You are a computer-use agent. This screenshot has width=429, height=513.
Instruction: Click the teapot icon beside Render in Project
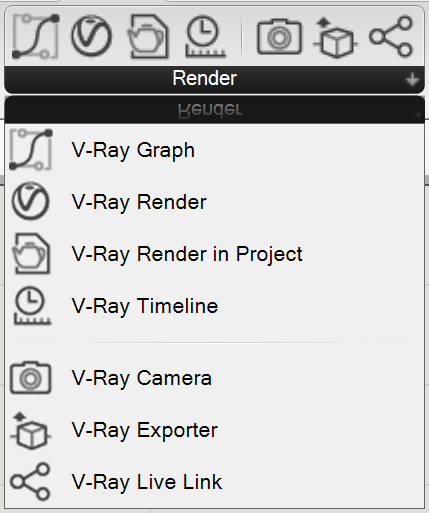(x=31, y=254)
